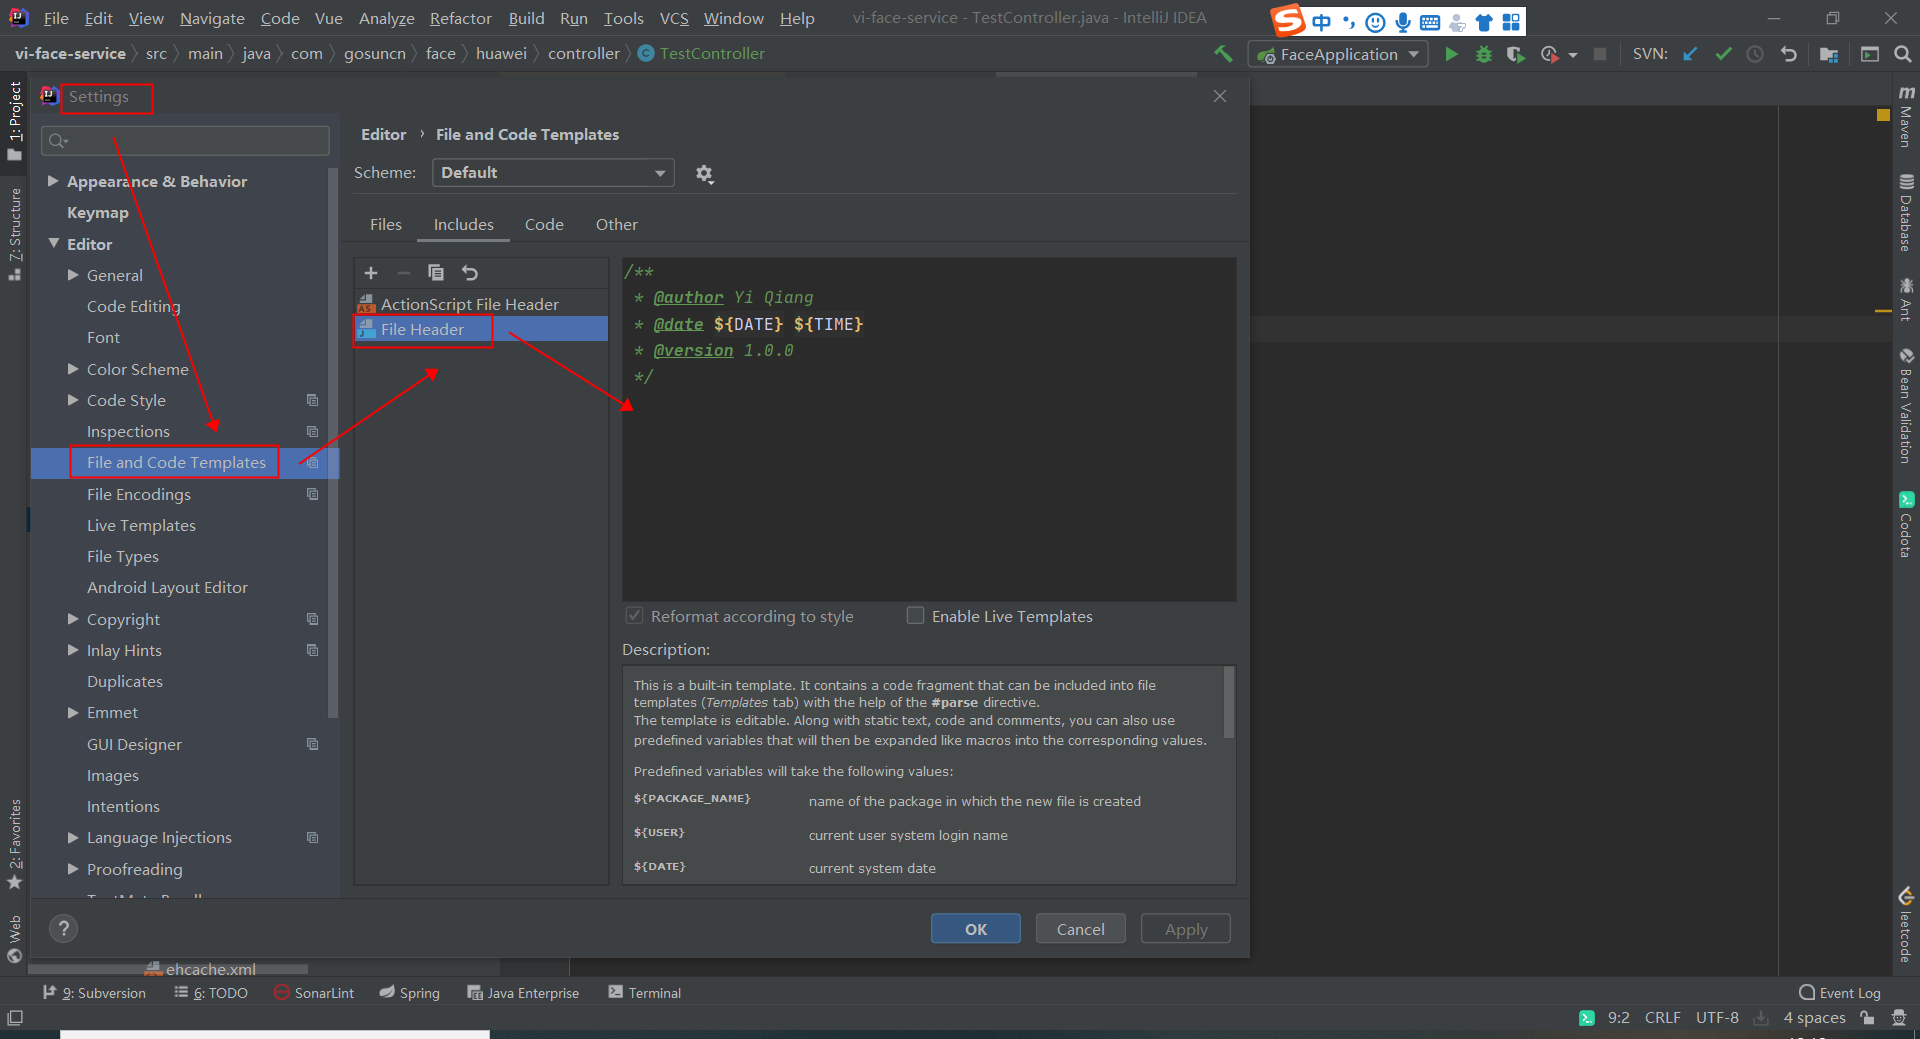The width and height of the screenshot is (1920, 1039).
Task: Expand the General settings node
Action: point(73,275)
